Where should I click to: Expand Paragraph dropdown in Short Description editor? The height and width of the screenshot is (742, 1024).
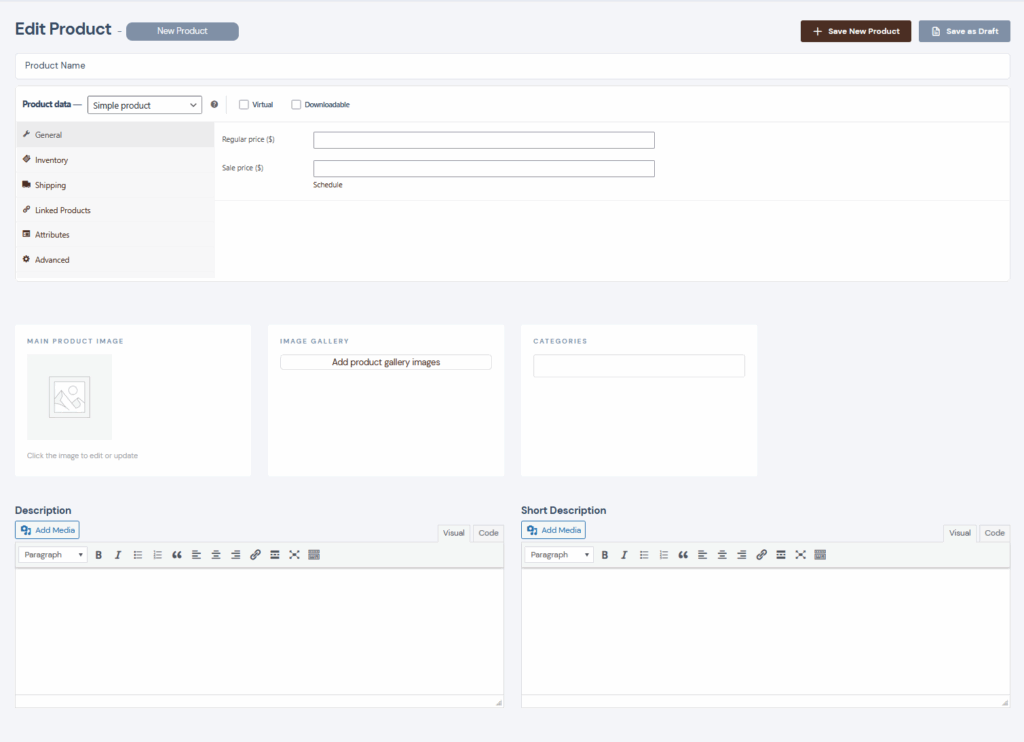click(x=559, y=555)
